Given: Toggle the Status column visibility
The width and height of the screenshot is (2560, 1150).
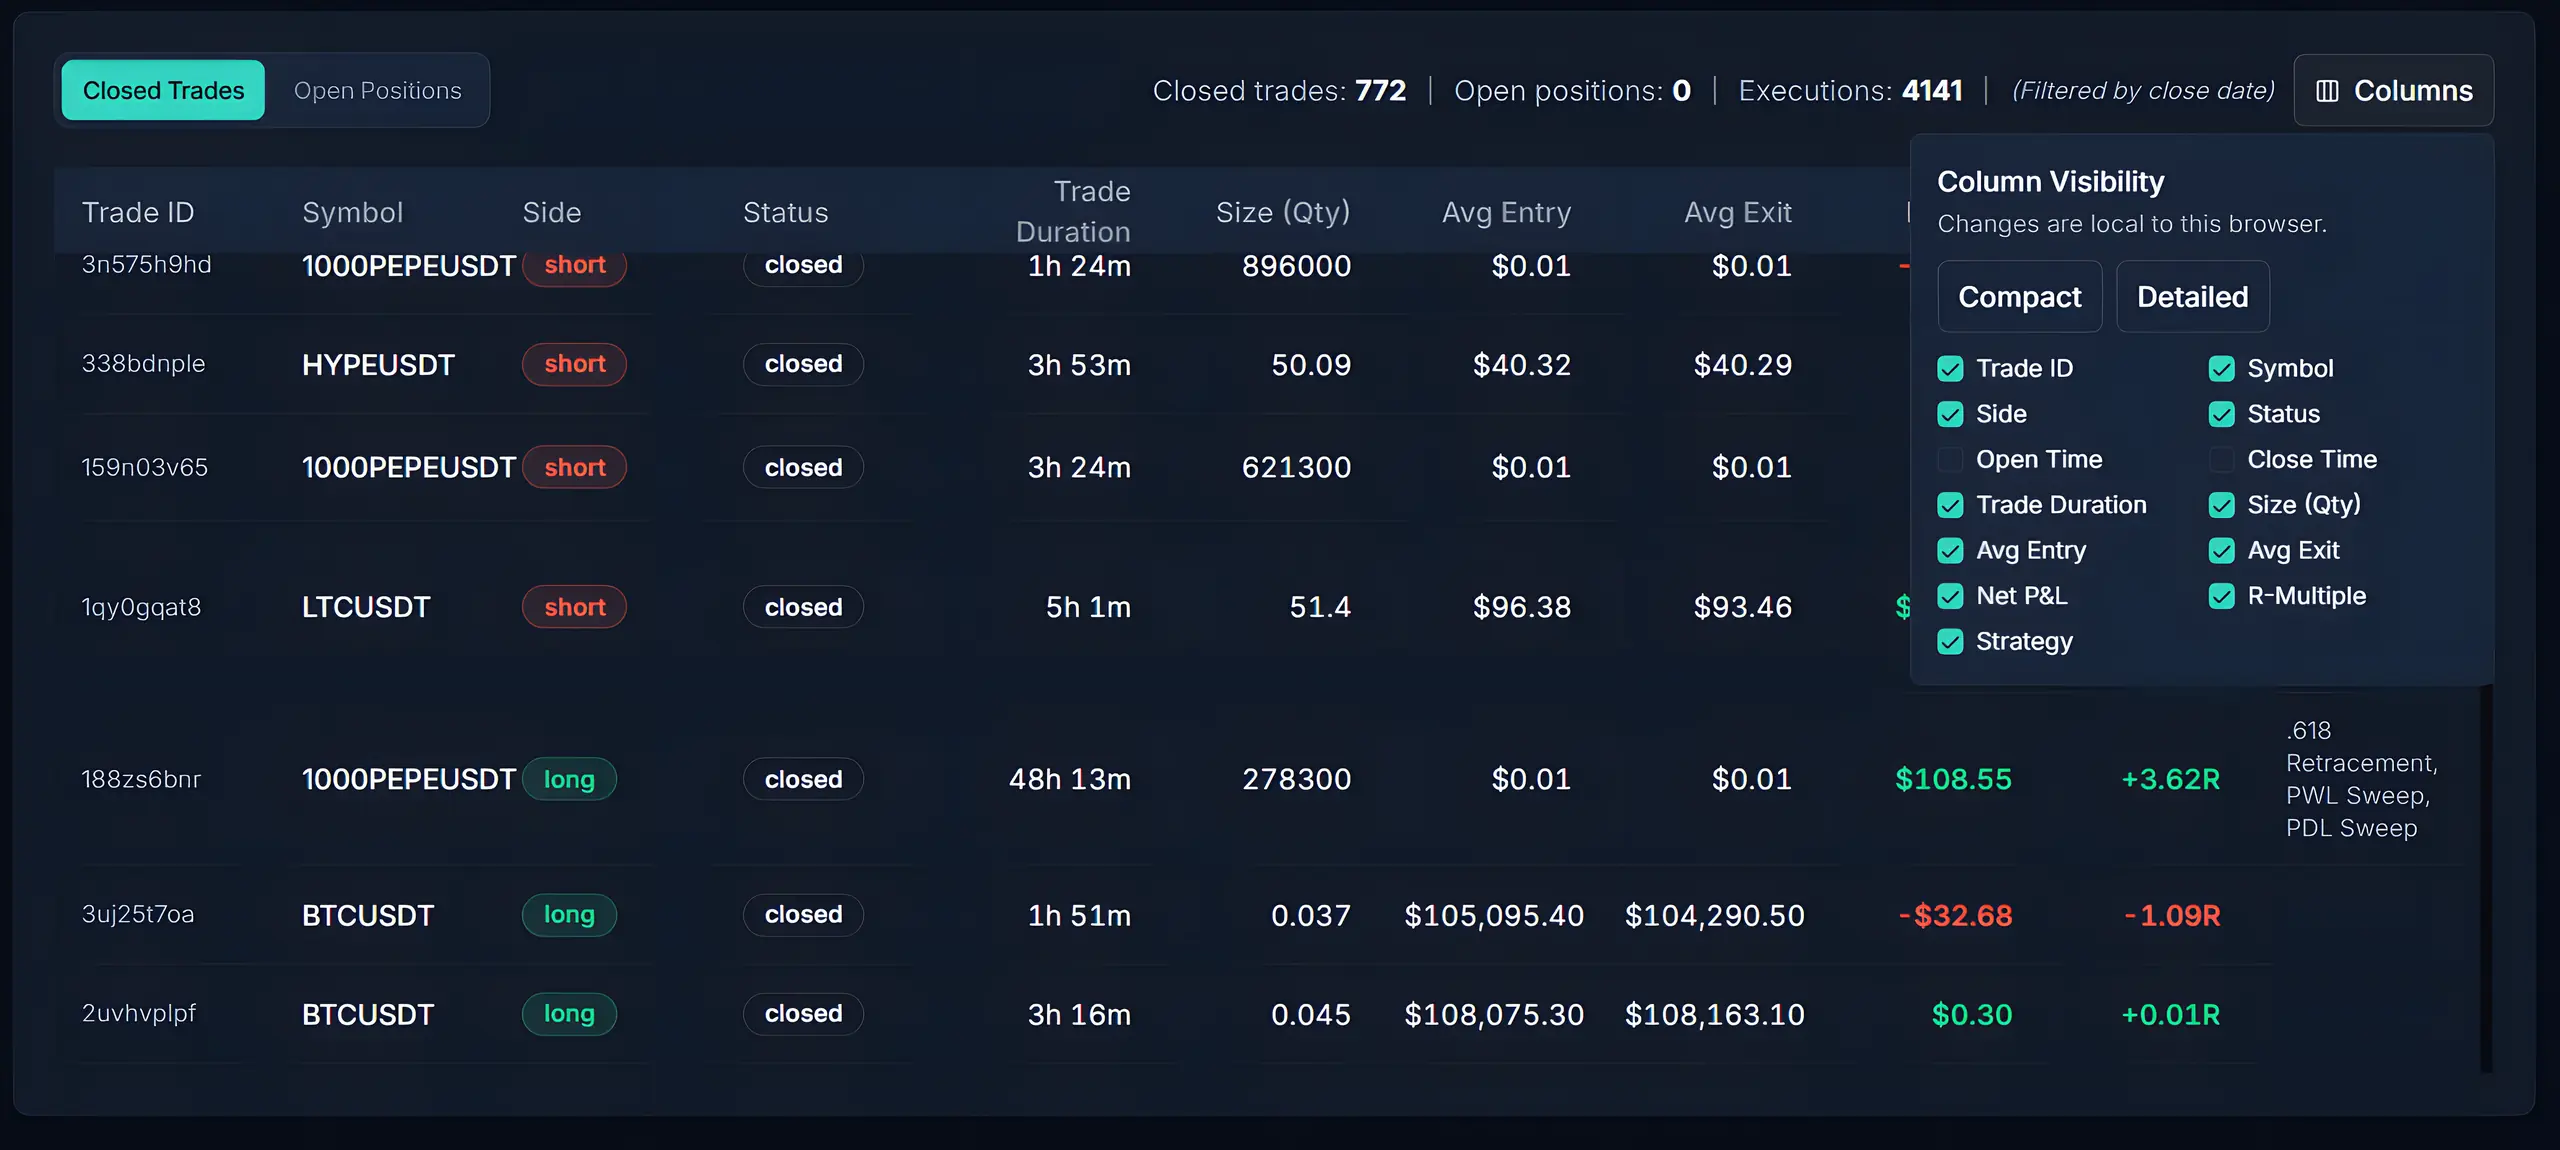Looking at the screenshot, I should 2223,414.
